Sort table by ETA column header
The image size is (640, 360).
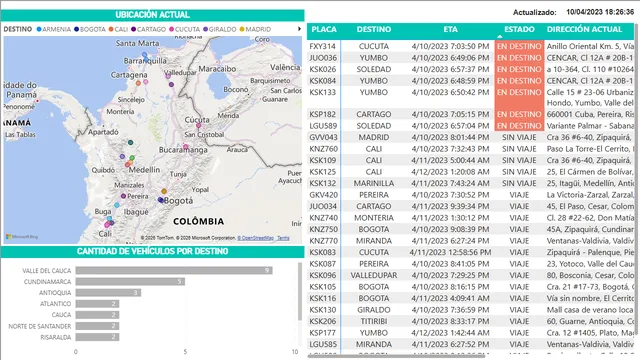point(451,29)
